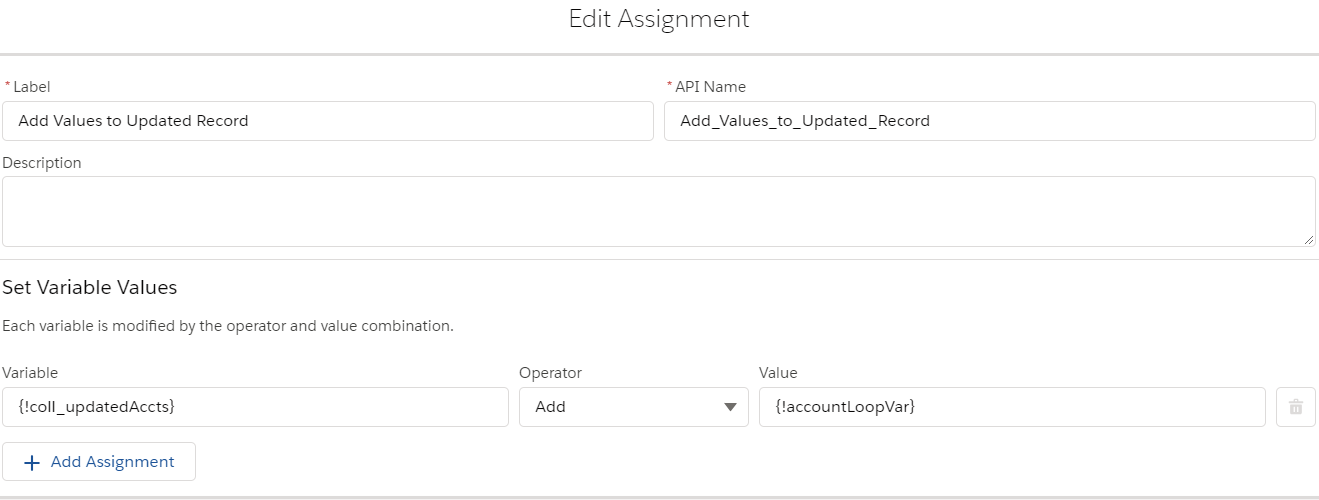Focus the API Name text field

coord(989,121)
